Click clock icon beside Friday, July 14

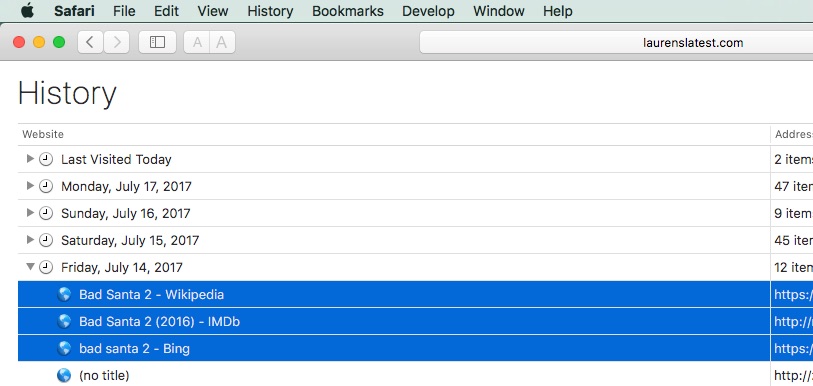46,267
